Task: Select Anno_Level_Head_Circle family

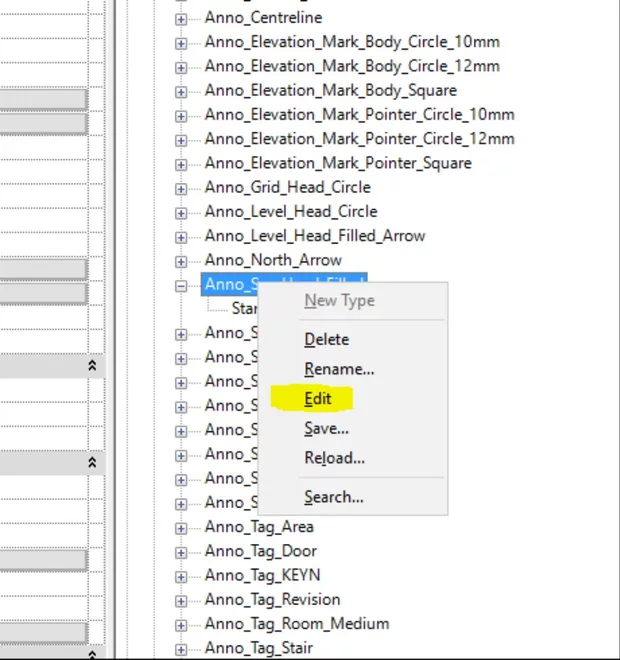Action: pos(290,212)
